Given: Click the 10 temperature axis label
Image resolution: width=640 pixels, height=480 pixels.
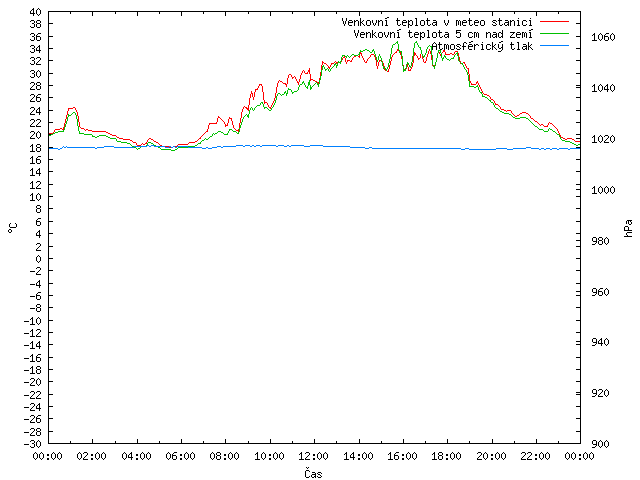Looking at the screenshot, I should (x=36, y=197).
